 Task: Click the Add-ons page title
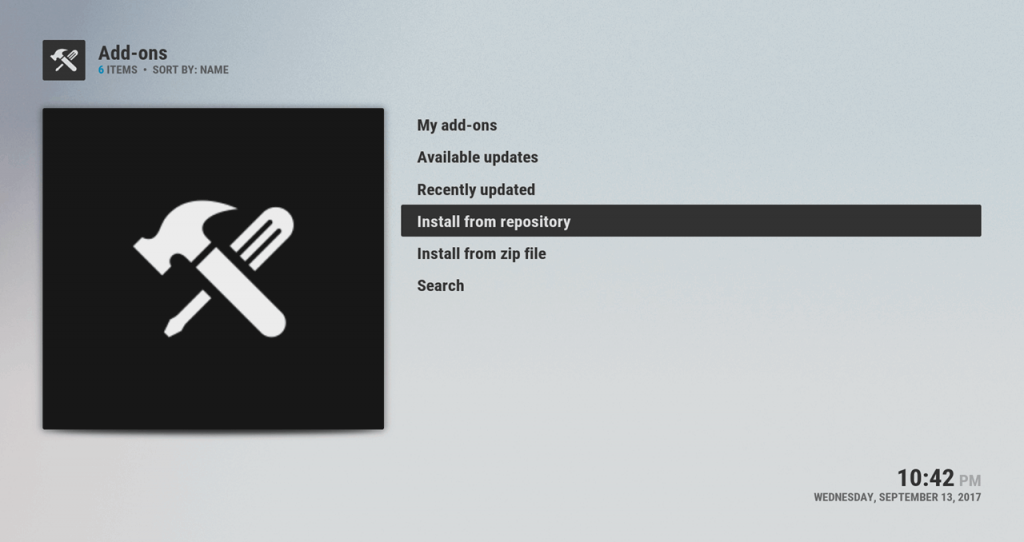coord(133,52)
